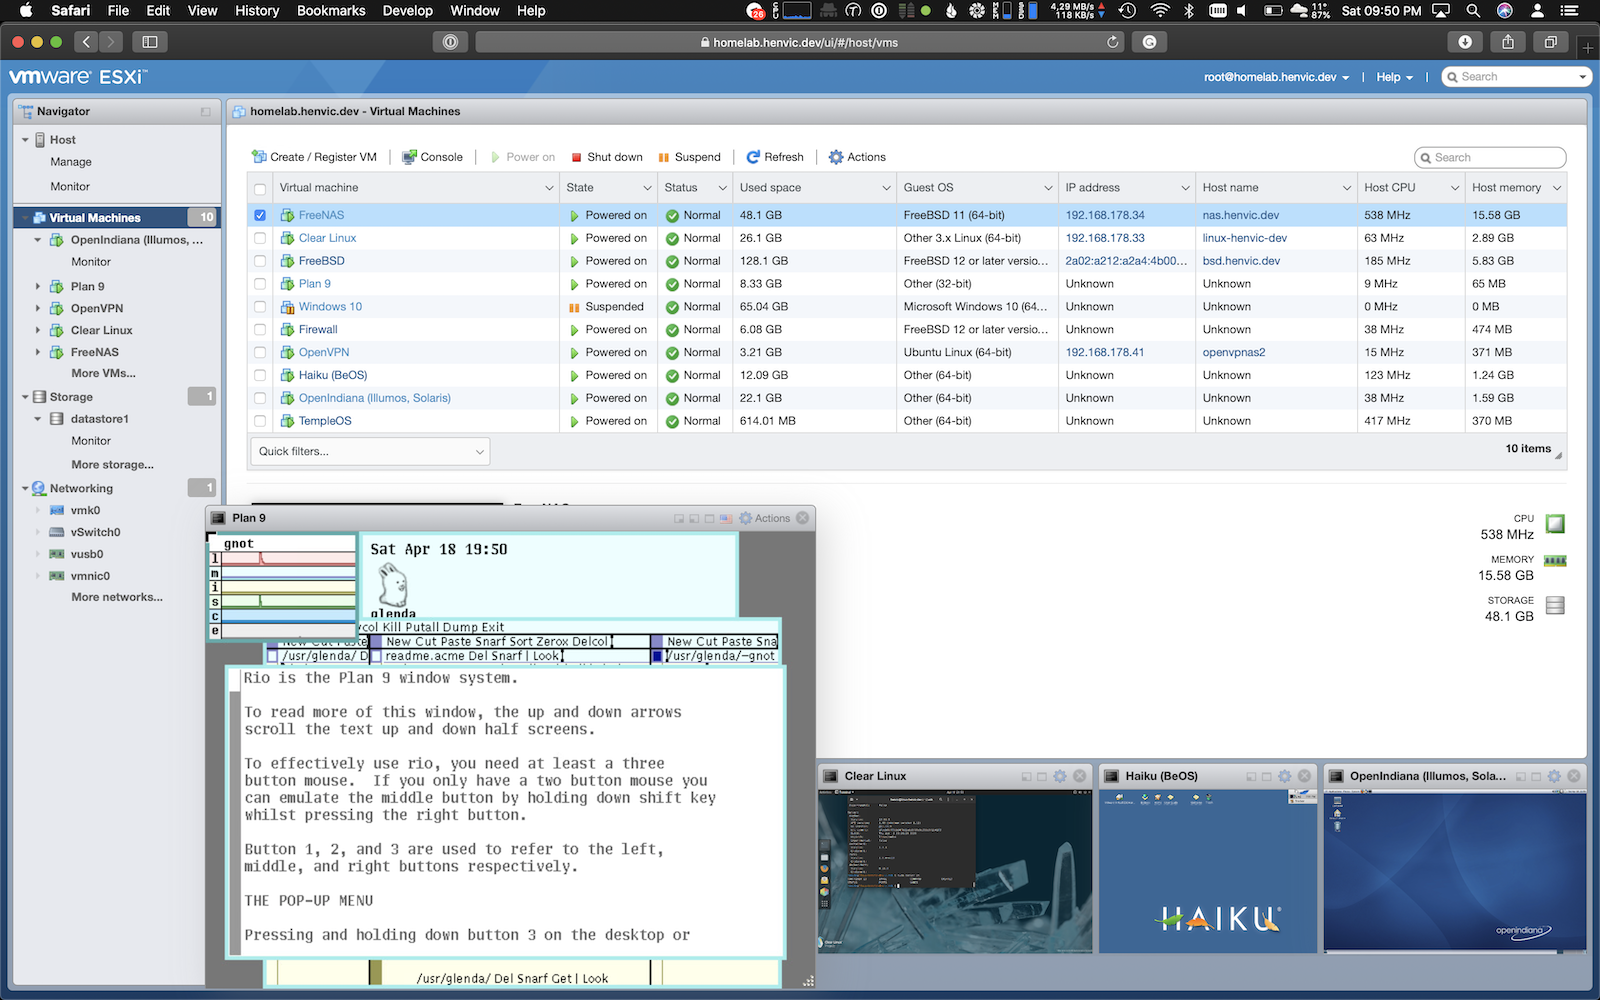1600x1000 pixels.
Task: Click More networks... in Navigator
Action: click(x=117, y=597)
